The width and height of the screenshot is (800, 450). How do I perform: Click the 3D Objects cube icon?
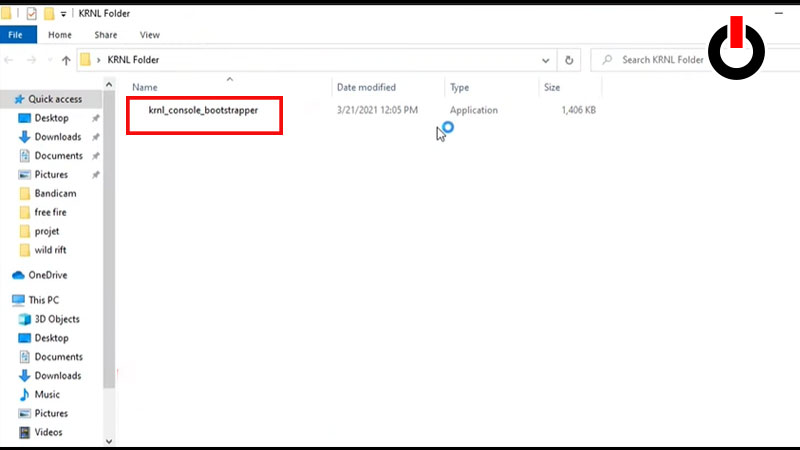coord(24,319)
